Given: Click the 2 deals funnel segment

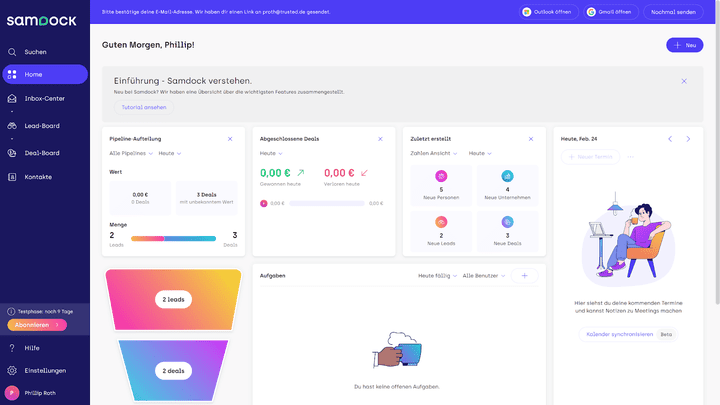Looking at the screenshot, I should tap(173, 371).
